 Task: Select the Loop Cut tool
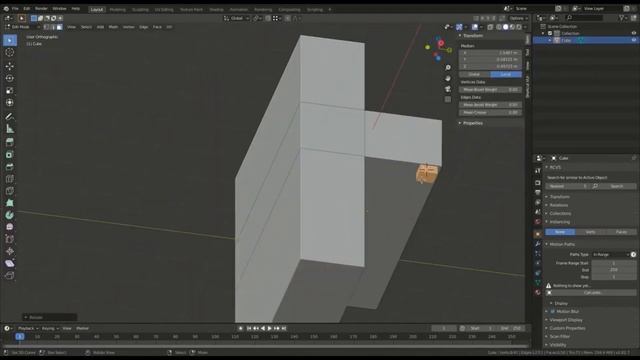(10, 179)
